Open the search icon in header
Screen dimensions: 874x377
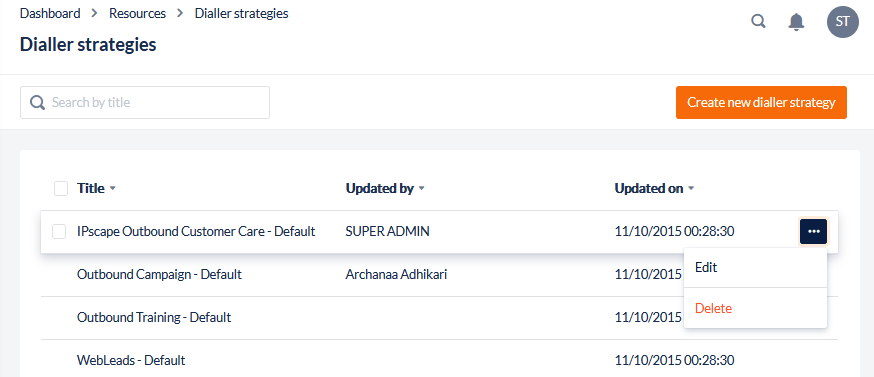point(758,22)
